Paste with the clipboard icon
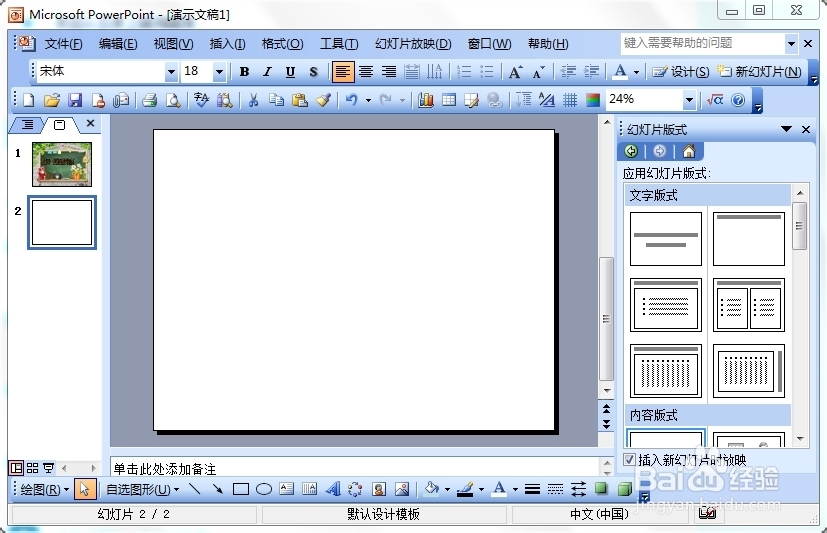This screenshot has width=827, height=533. click(300, 100)
